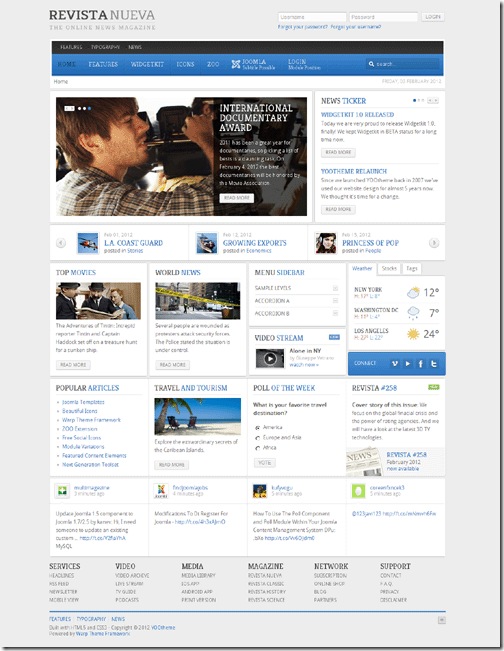This screenshot has width=504, height=651.
Task: Open the Joomla Templates popular article link
Action: tap(83, 402)
